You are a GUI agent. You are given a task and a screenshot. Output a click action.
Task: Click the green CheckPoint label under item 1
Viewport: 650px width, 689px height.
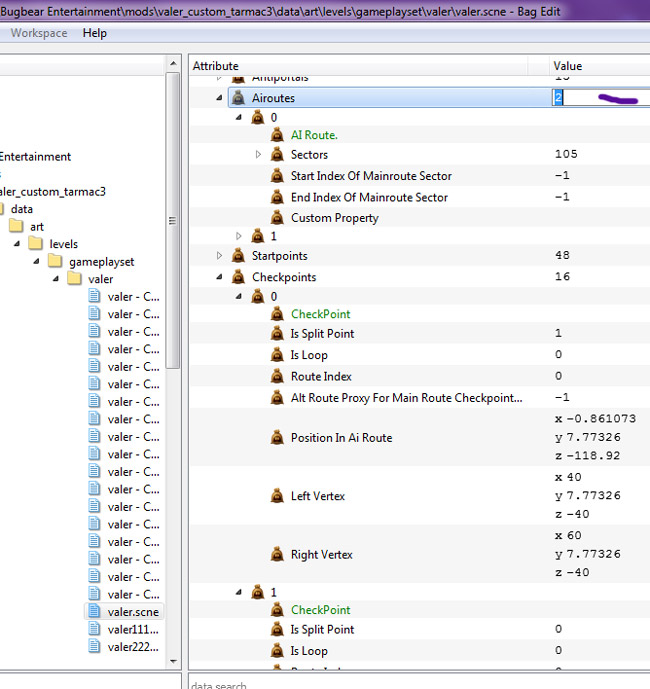(x=320, y=609)
